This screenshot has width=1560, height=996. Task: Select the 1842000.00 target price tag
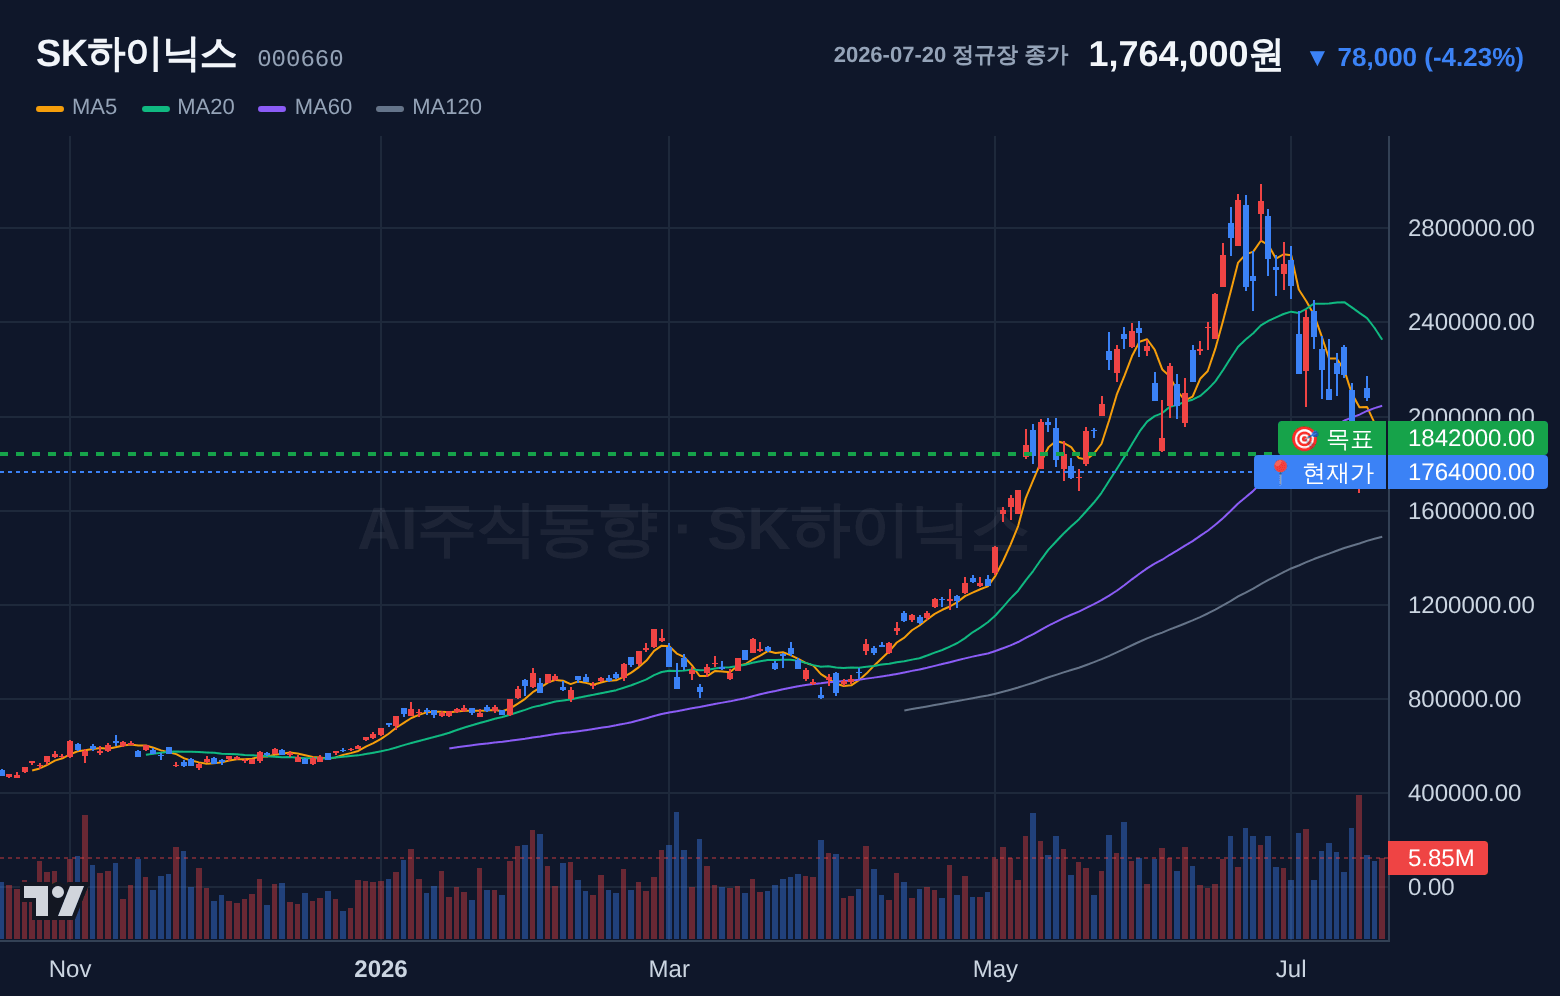click(1470, 438)
